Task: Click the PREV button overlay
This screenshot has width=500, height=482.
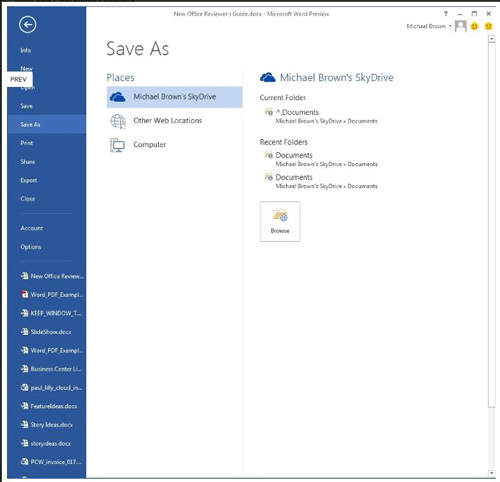Action: (20, 79)
